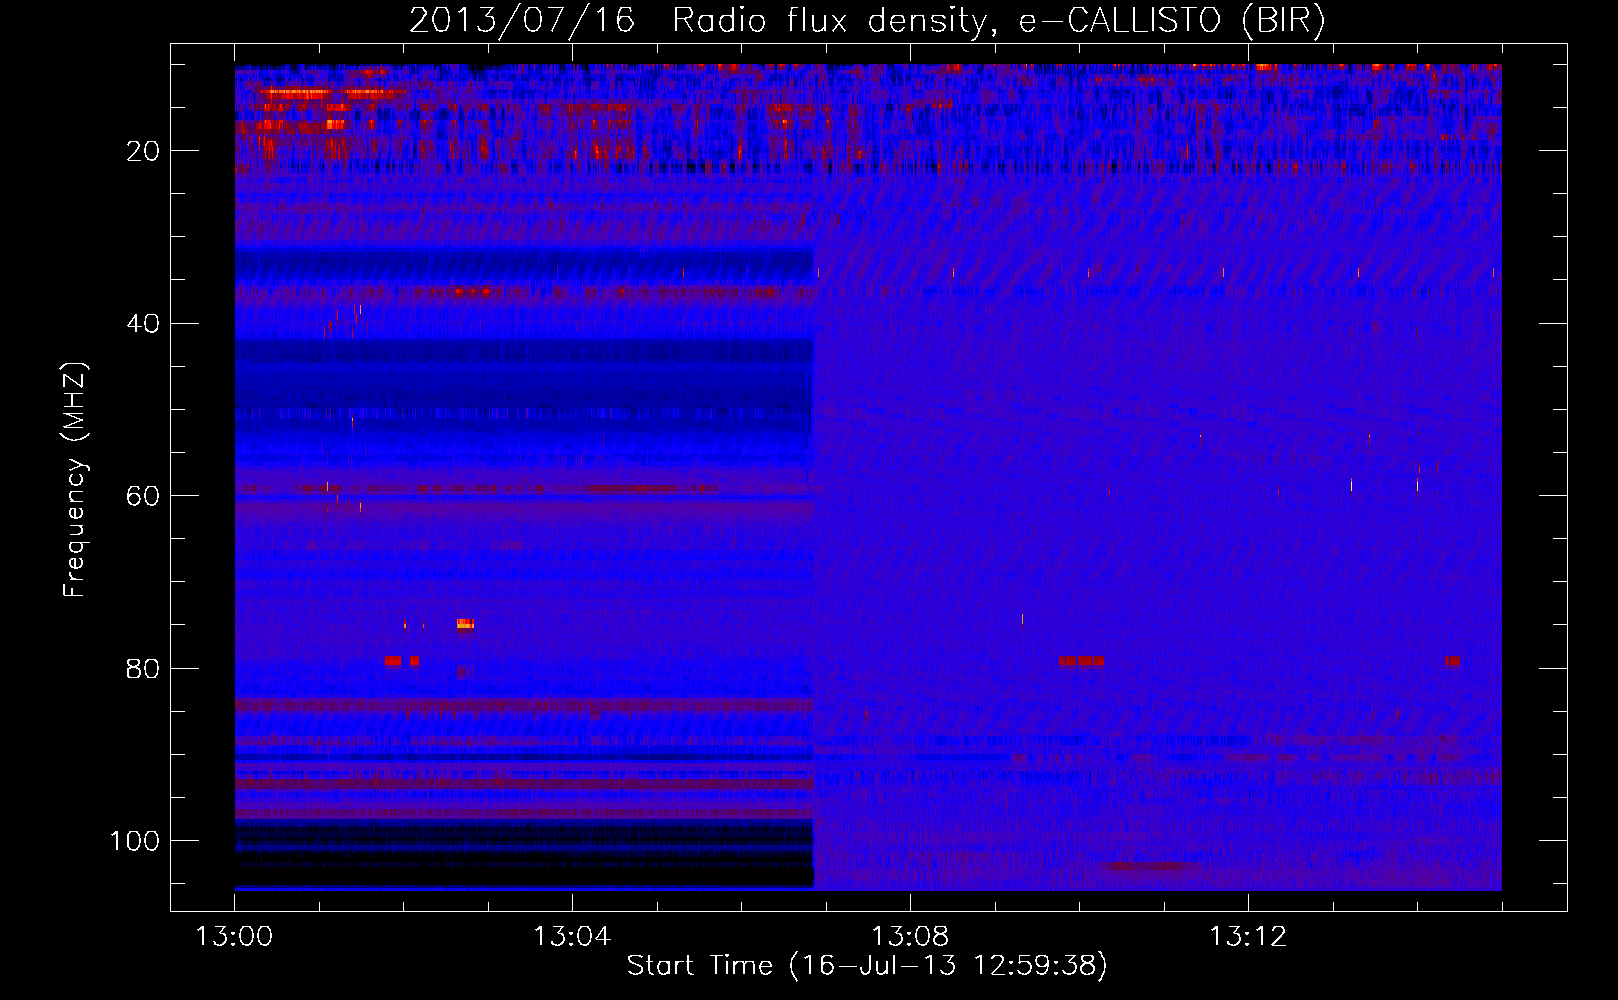Click the 60 frequency tick label
The image size is (1618, 1000).
144,496
